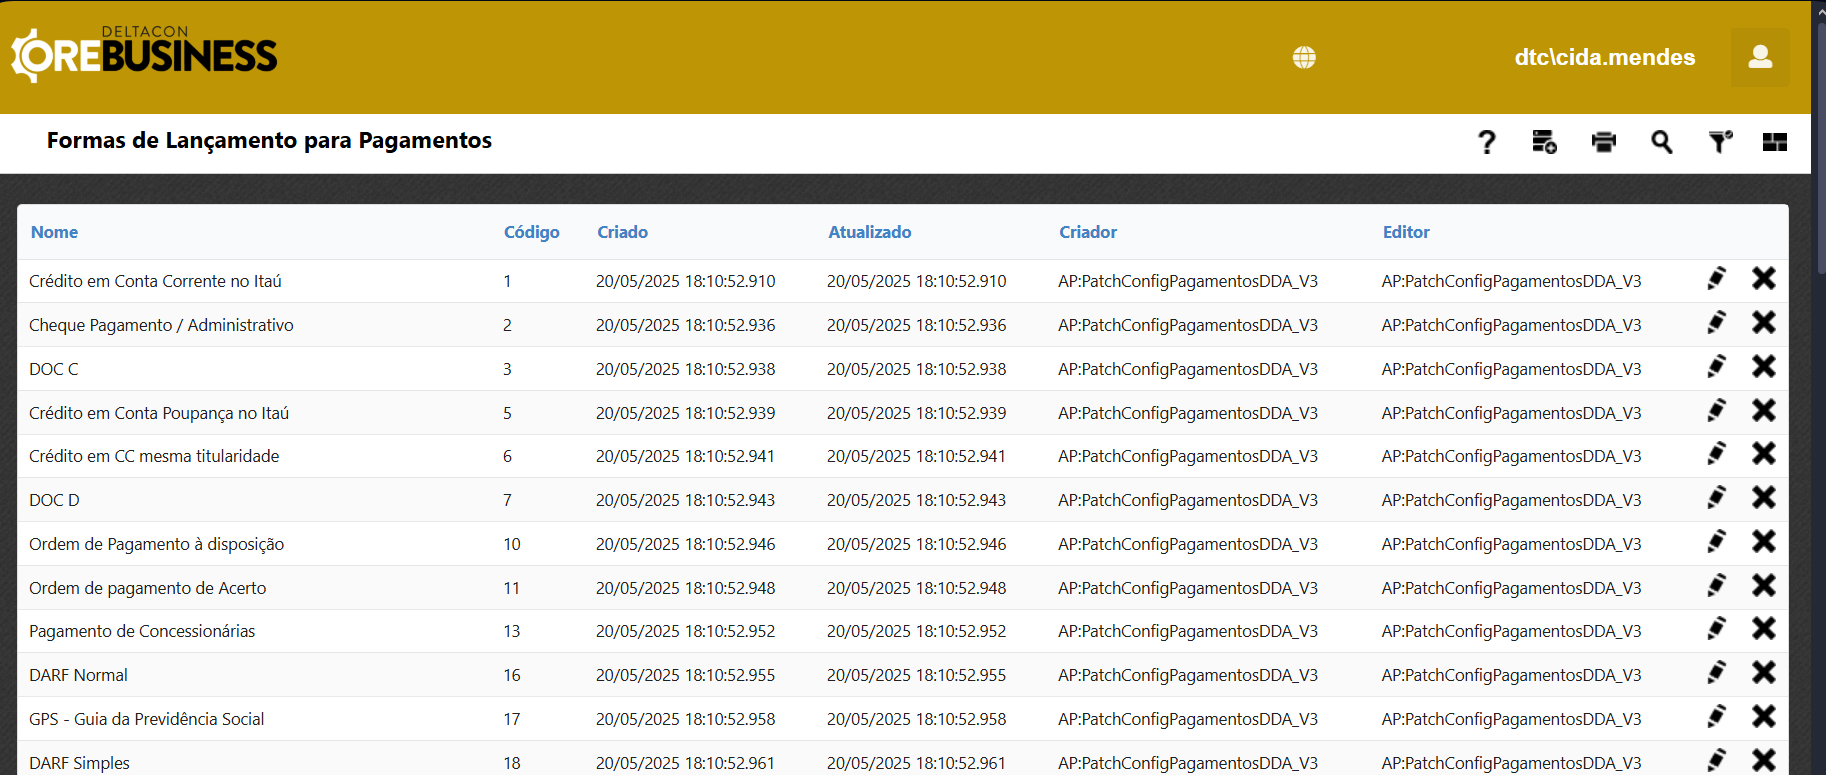Screen dimensions: 1826x775
Task: Edit the DOC C row
Action: (x=1716, y=367)
